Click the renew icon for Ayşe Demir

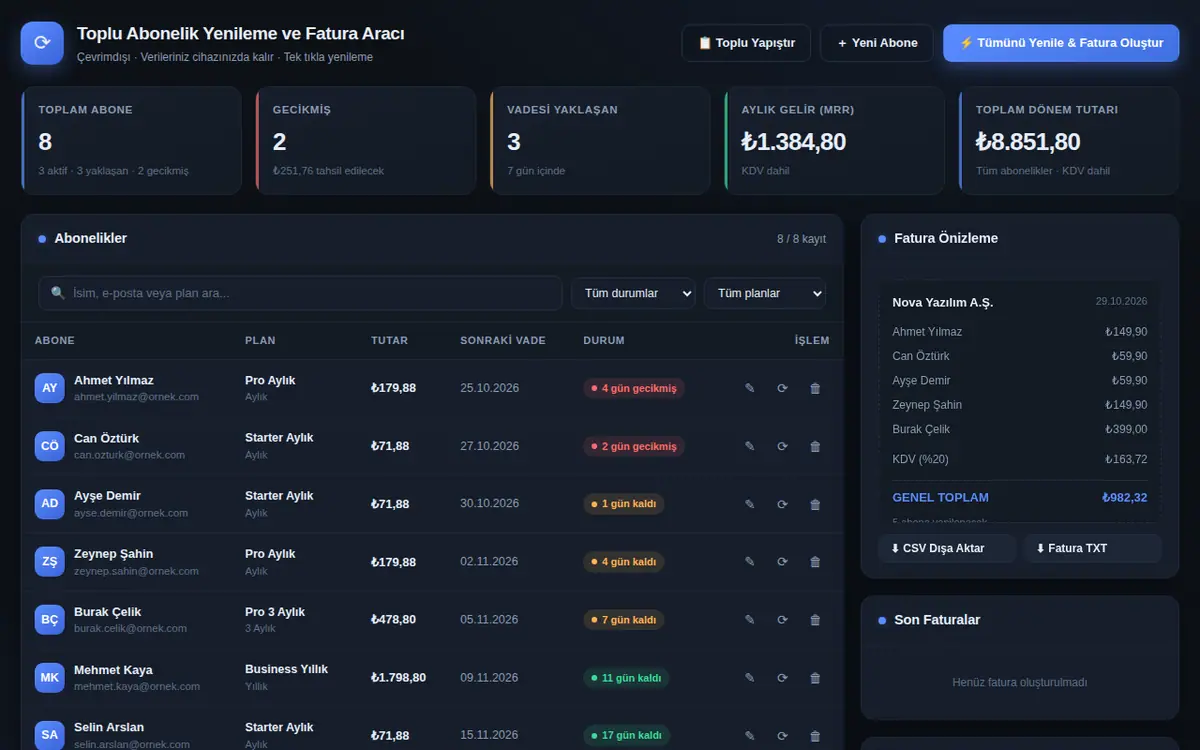pyautogui.click(x=782, y=504)
